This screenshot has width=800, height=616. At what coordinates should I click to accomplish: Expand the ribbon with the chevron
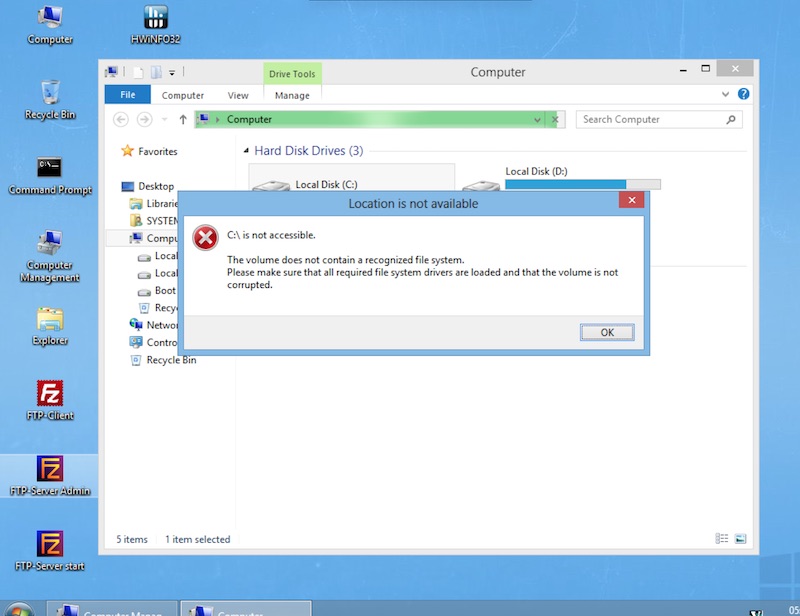click(726, 95)
